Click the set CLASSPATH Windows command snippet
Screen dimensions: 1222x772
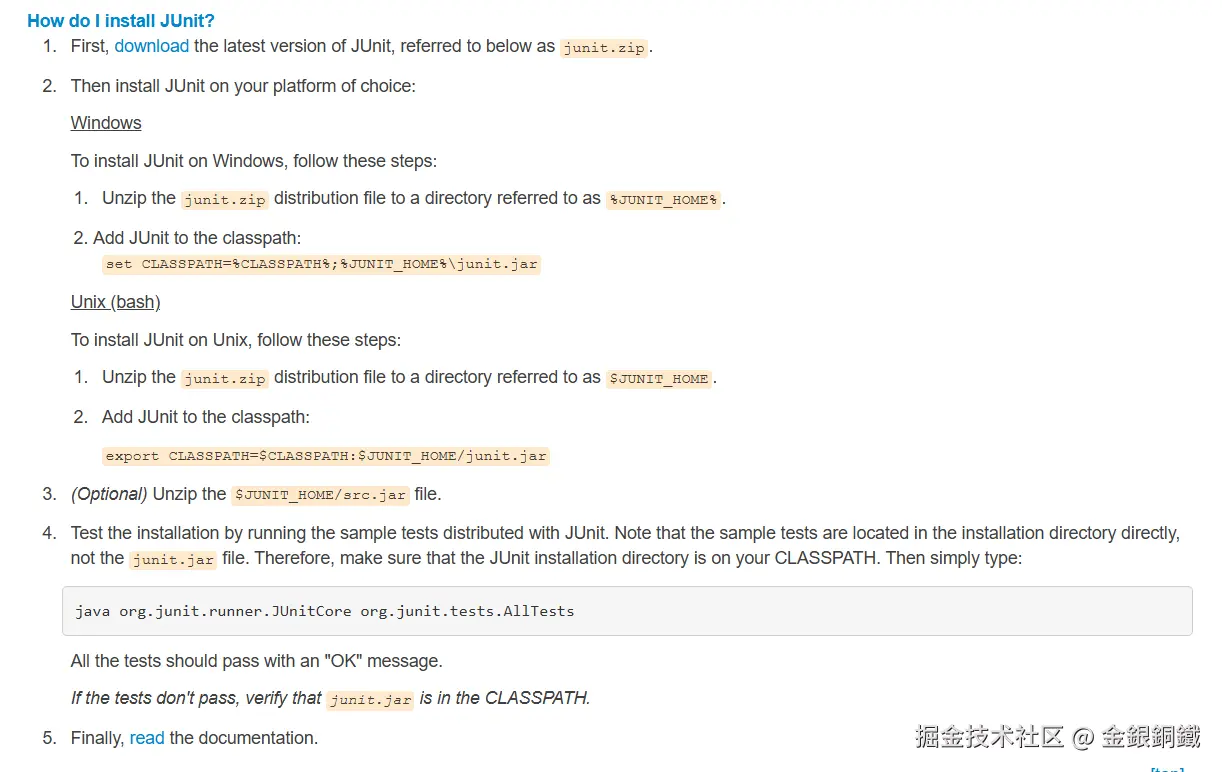click(321, 265)
